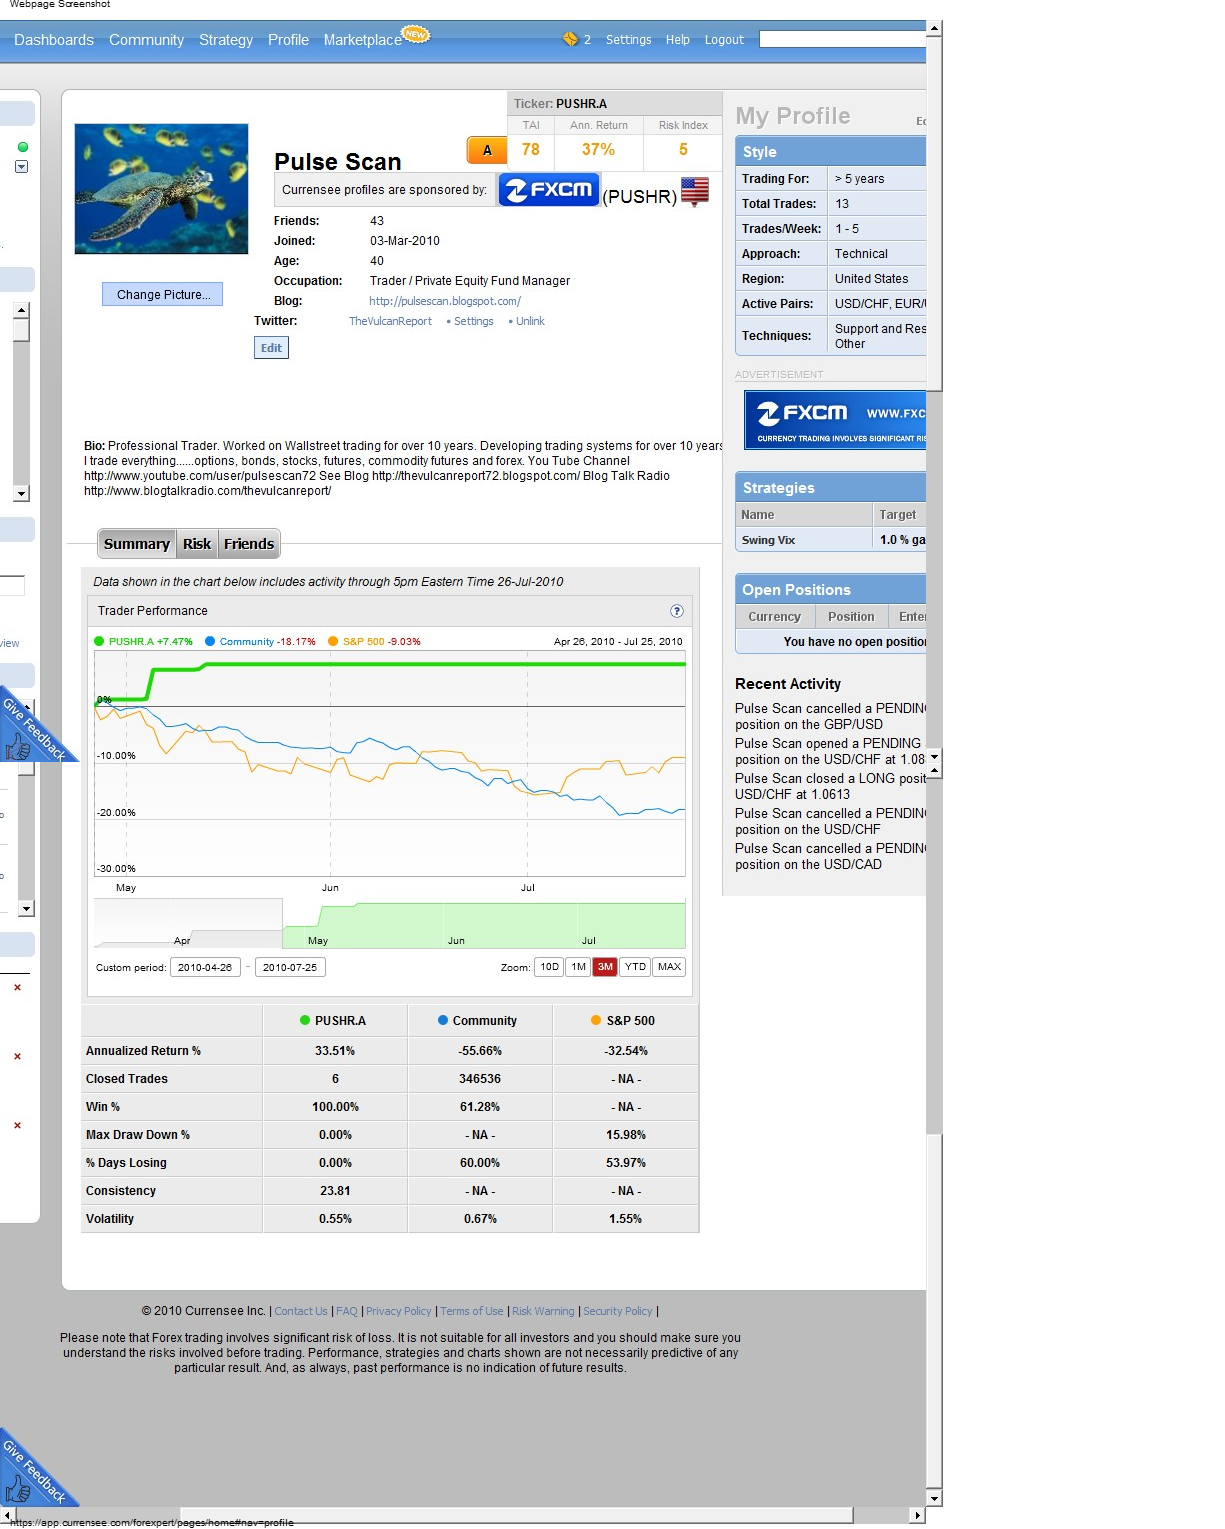Switch to the Risk tab
The image size is (1225, 1529).
pos(197,544)
